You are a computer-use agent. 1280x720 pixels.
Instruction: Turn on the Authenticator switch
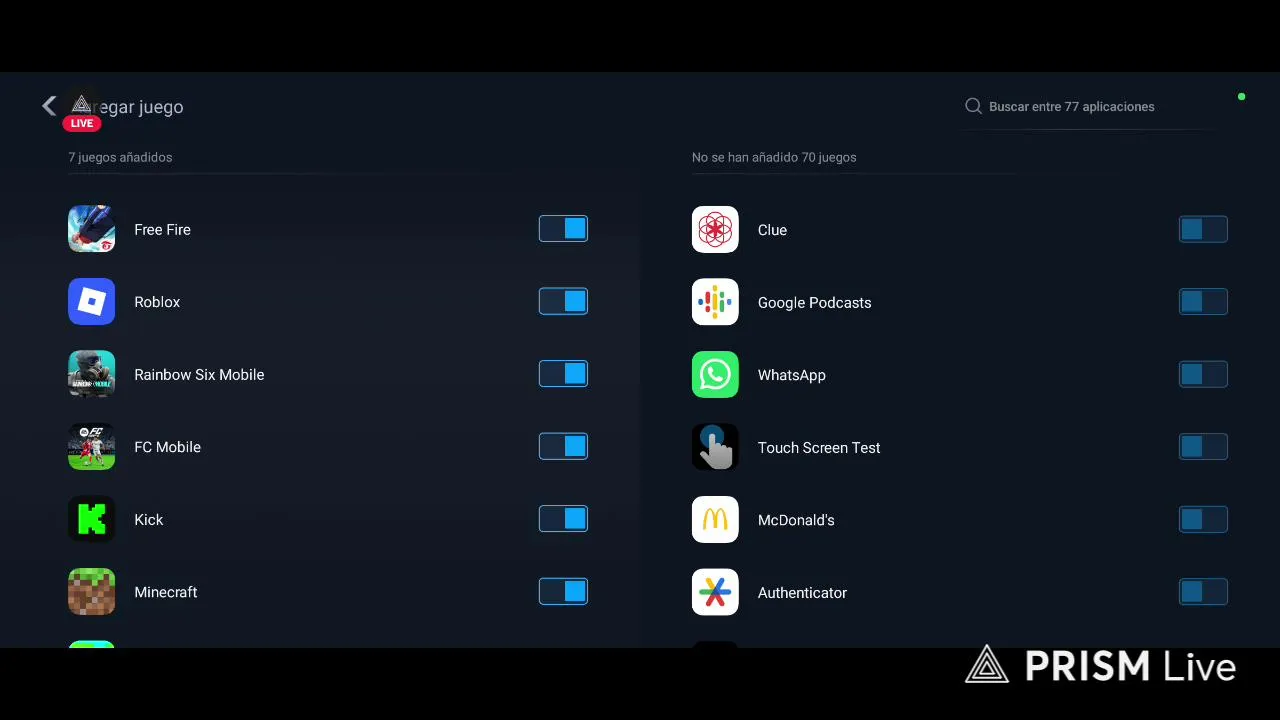click(x=1203, y=591)
